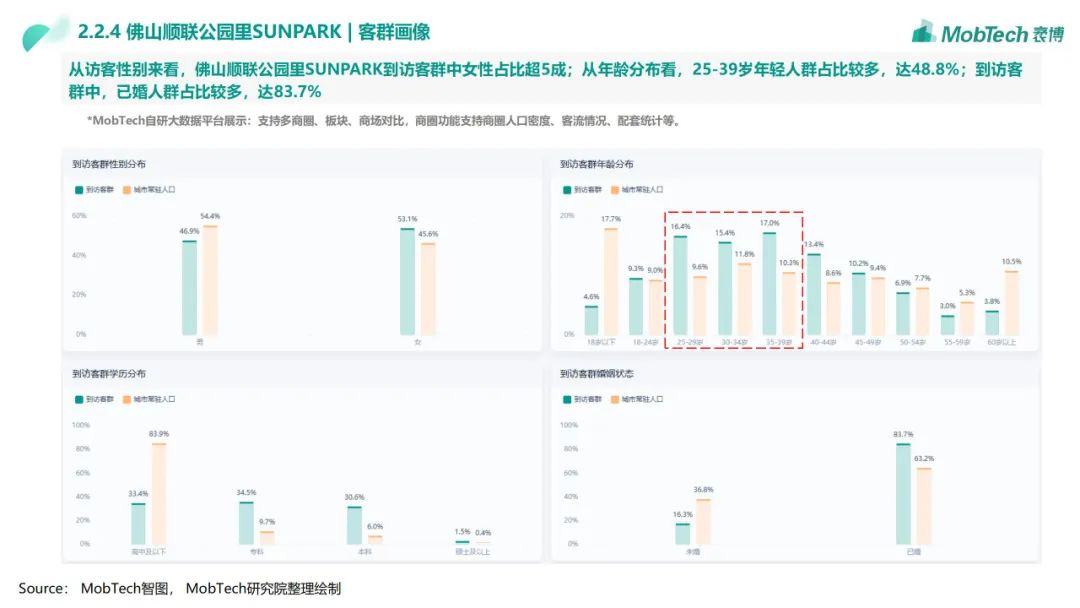
Task: Click the 36.8% value in marital chart
Action: [703, 490]
